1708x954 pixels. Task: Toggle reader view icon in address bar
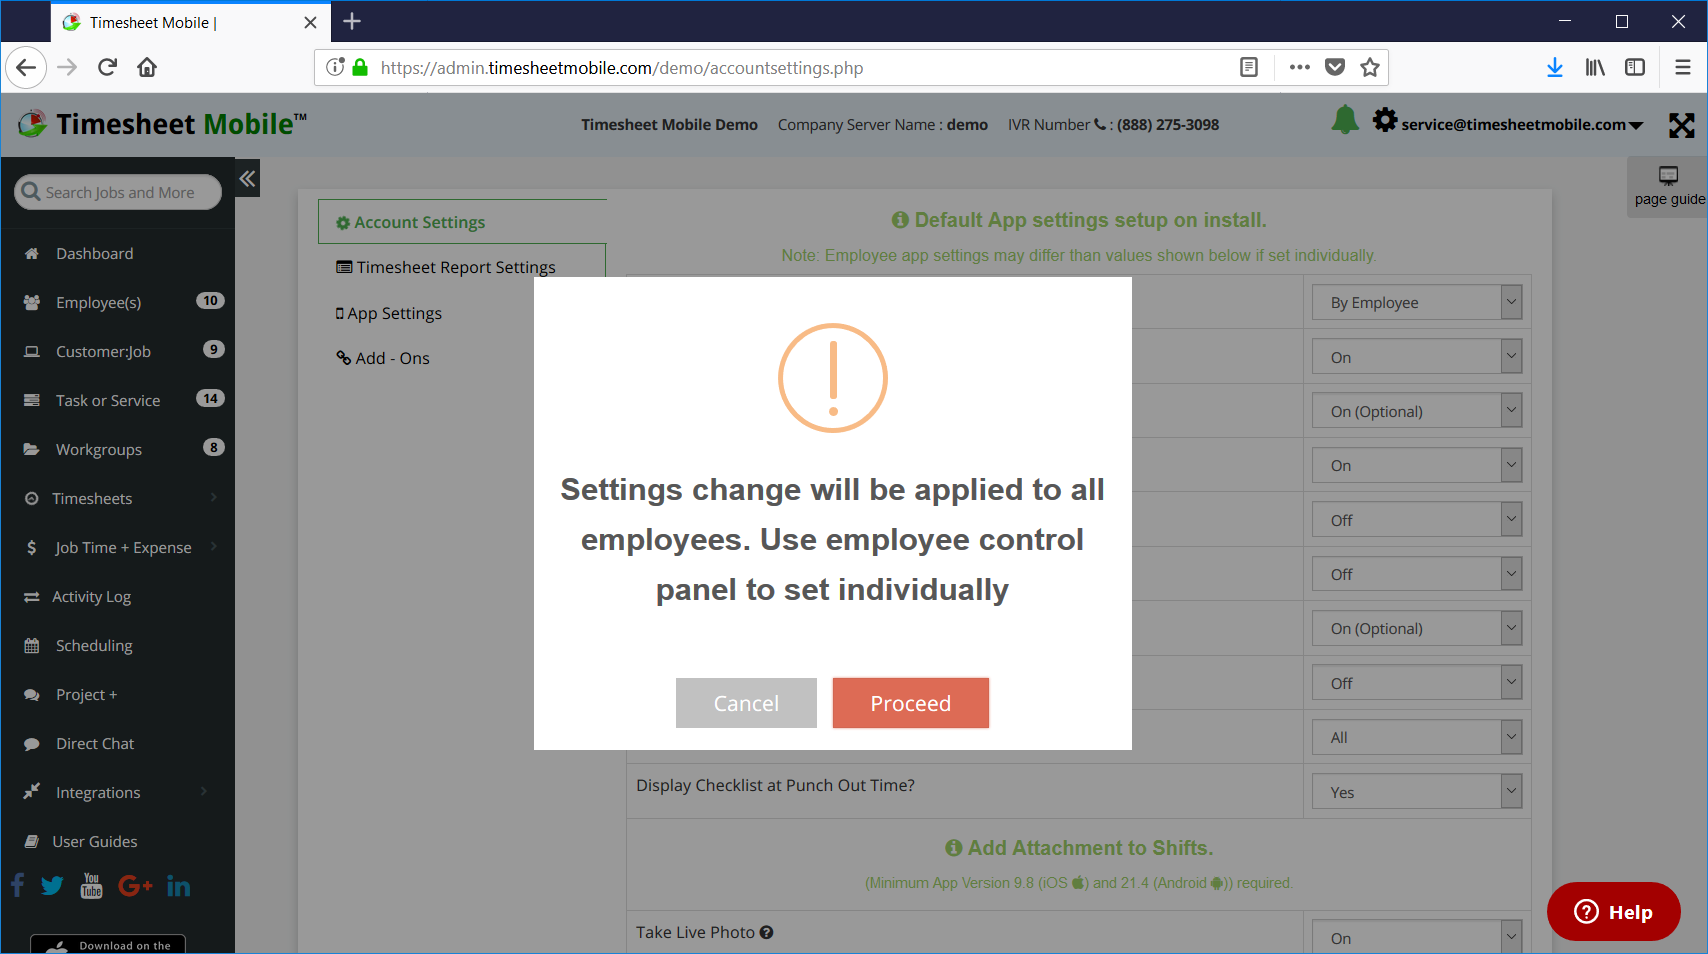[x=1248, y=67]
